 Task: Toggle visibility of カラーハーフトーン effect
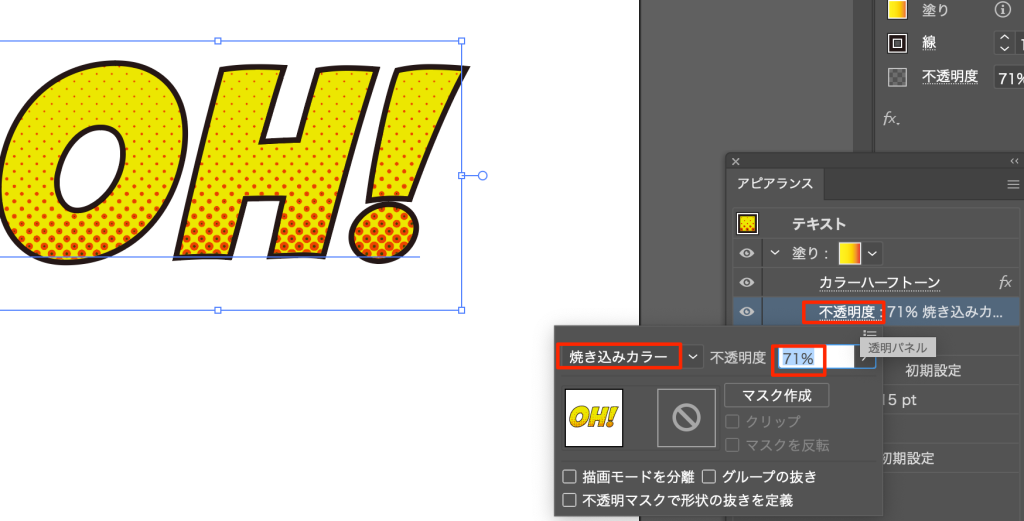(x=746, y=283)
